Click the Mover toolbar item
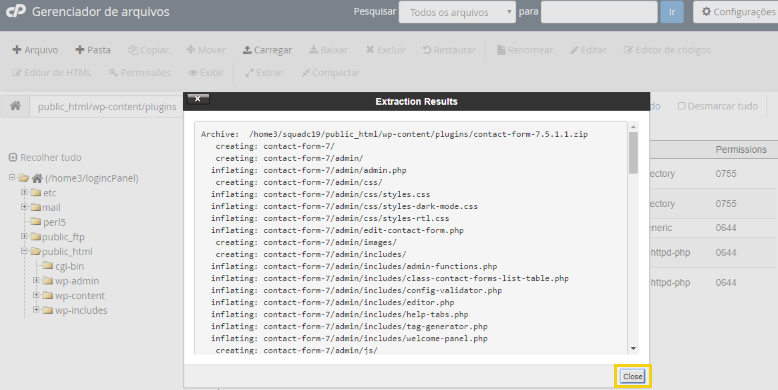 206,50
